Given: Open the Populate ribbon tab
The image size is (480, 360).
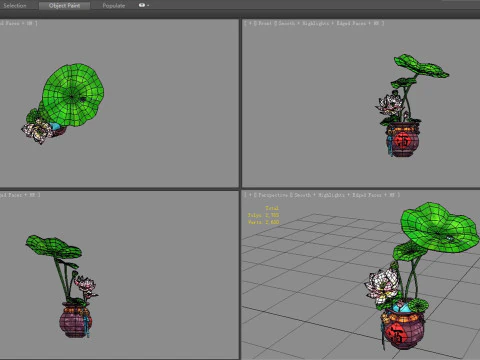Looking at the screenshot, I should 114,6.
